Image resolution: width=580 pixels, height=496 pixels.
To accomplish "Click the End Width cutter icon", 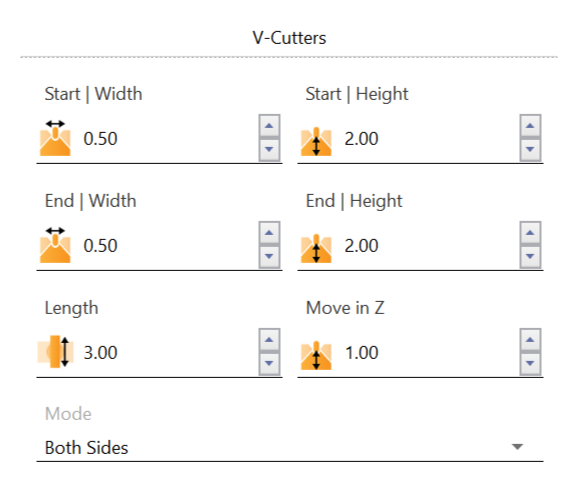I will [x=55, y=245].
